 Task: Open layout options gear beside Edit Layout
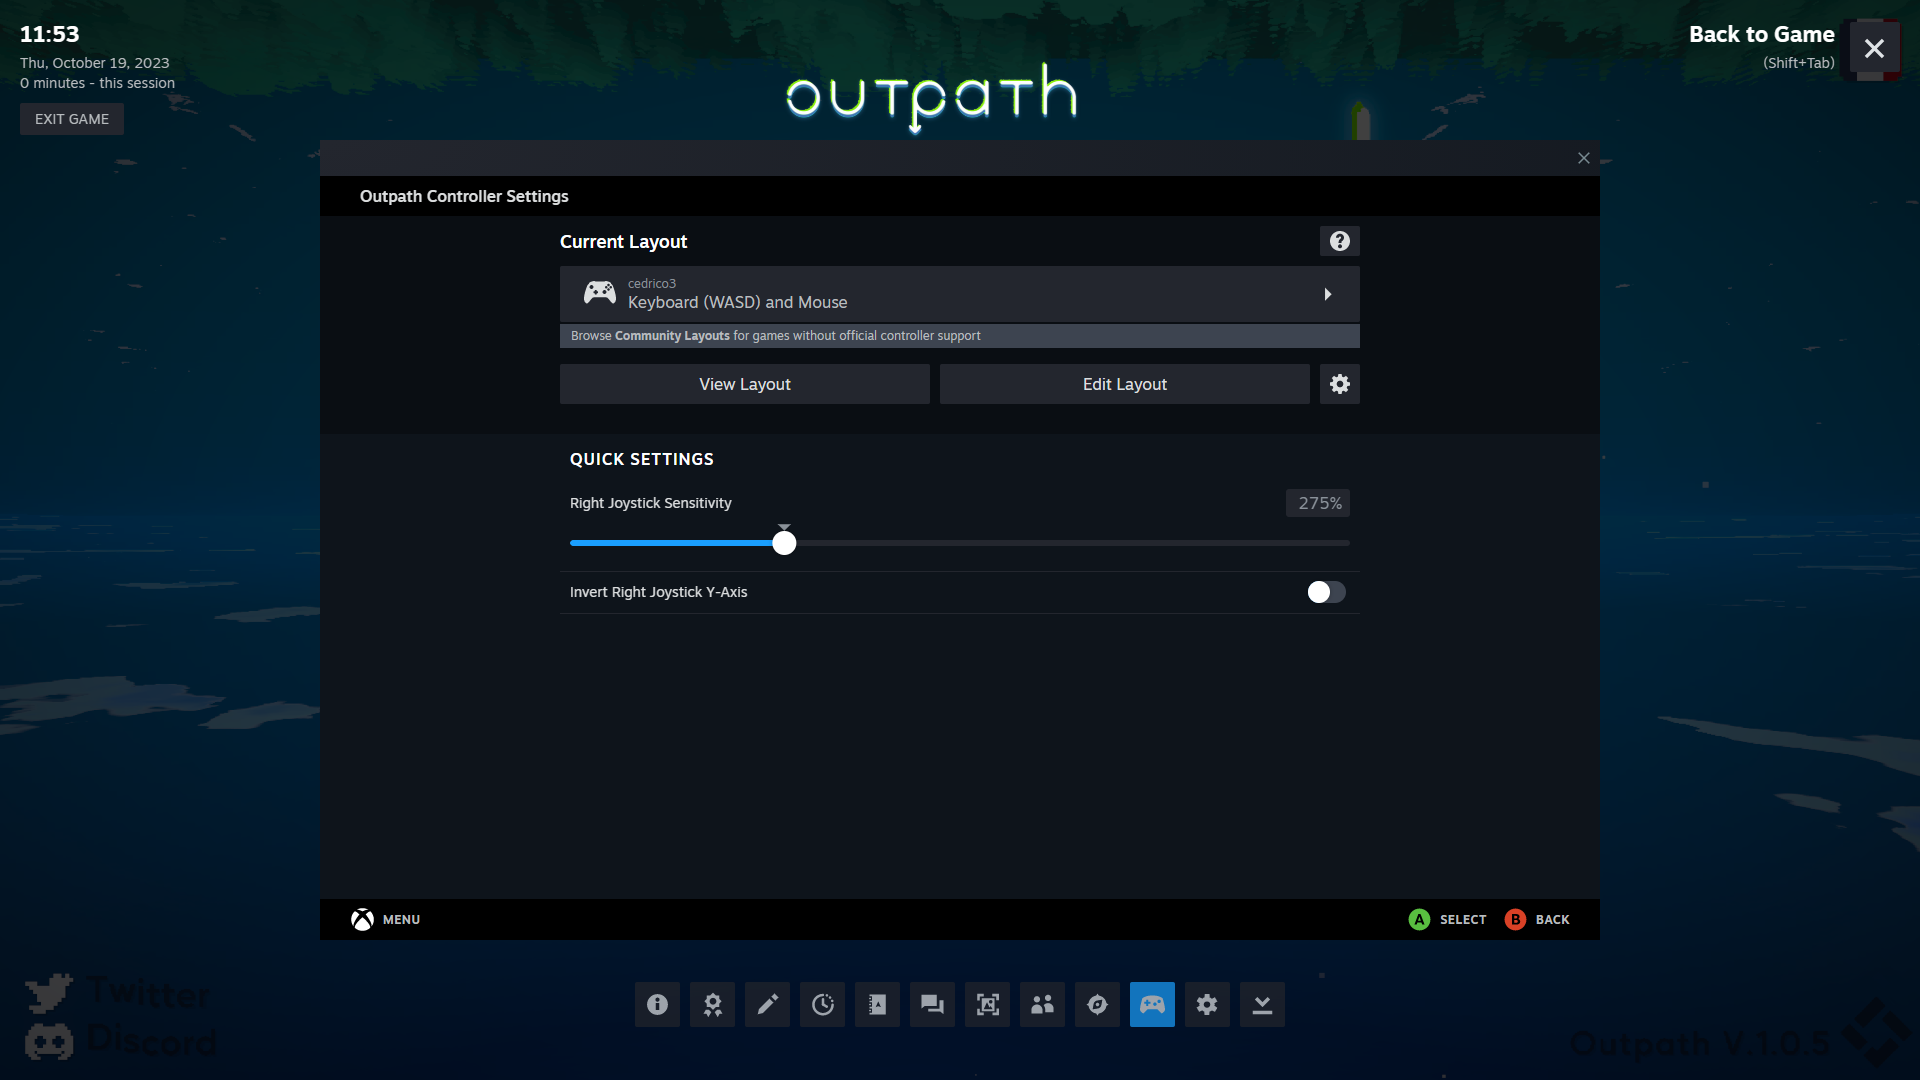pos(1339,384)
